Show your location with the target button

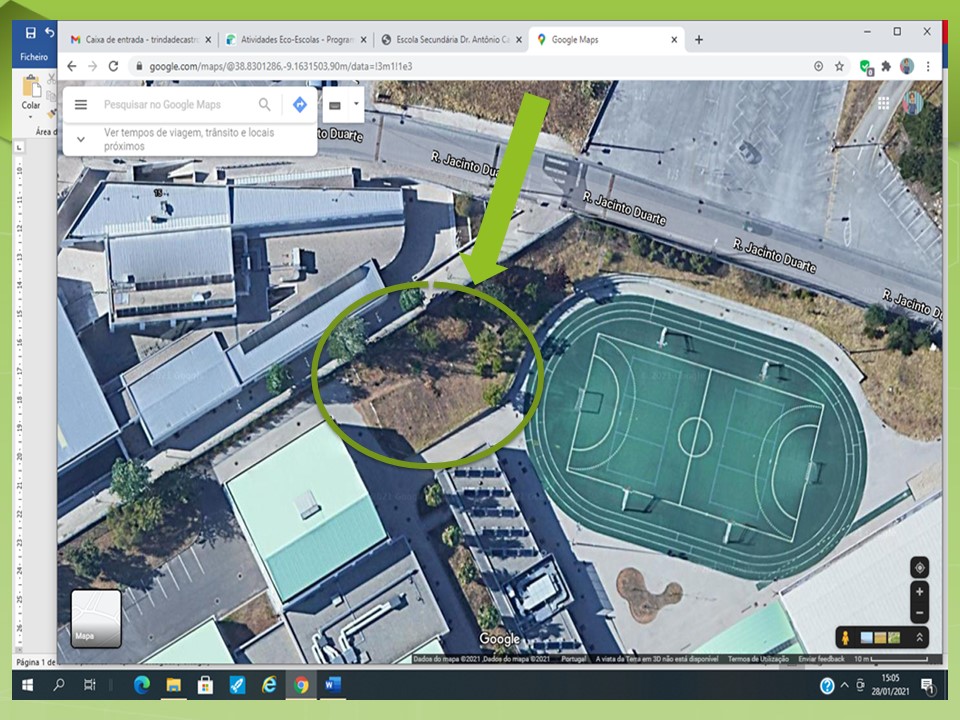coord(920,568)
